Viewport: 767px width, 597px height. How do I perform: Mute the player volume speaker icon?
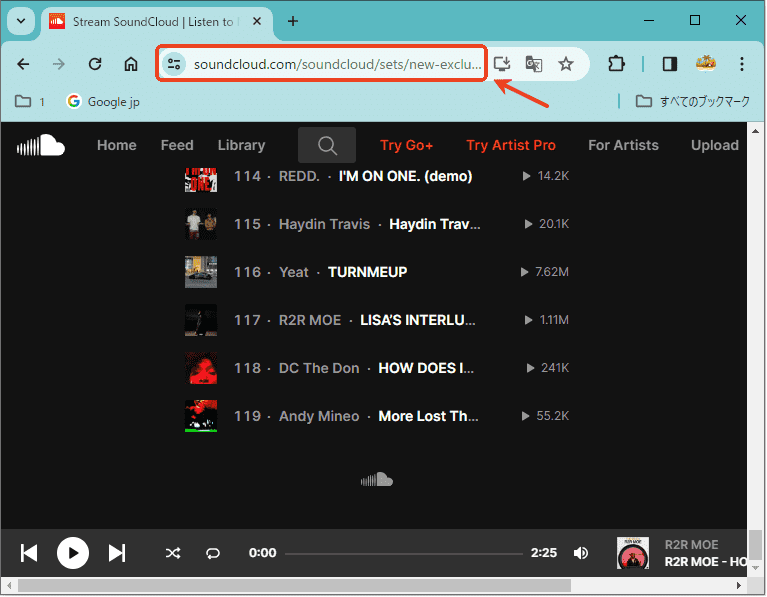[580, 553]
